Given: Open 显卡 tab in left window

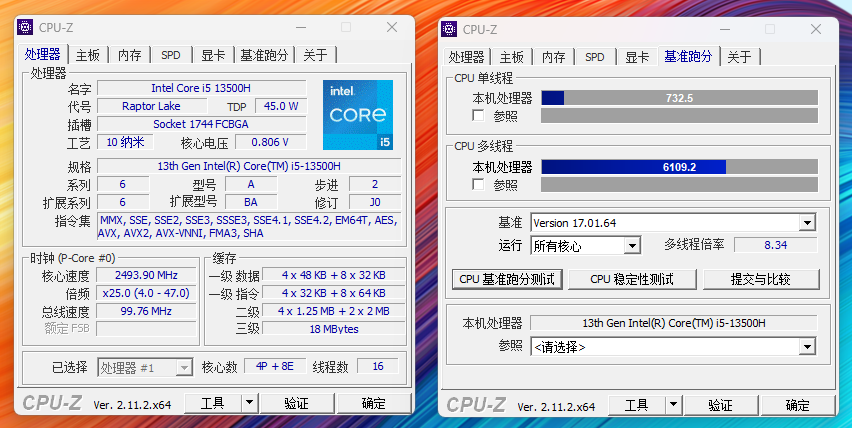Looking at the screenshot, I should [x=213, y=55].
